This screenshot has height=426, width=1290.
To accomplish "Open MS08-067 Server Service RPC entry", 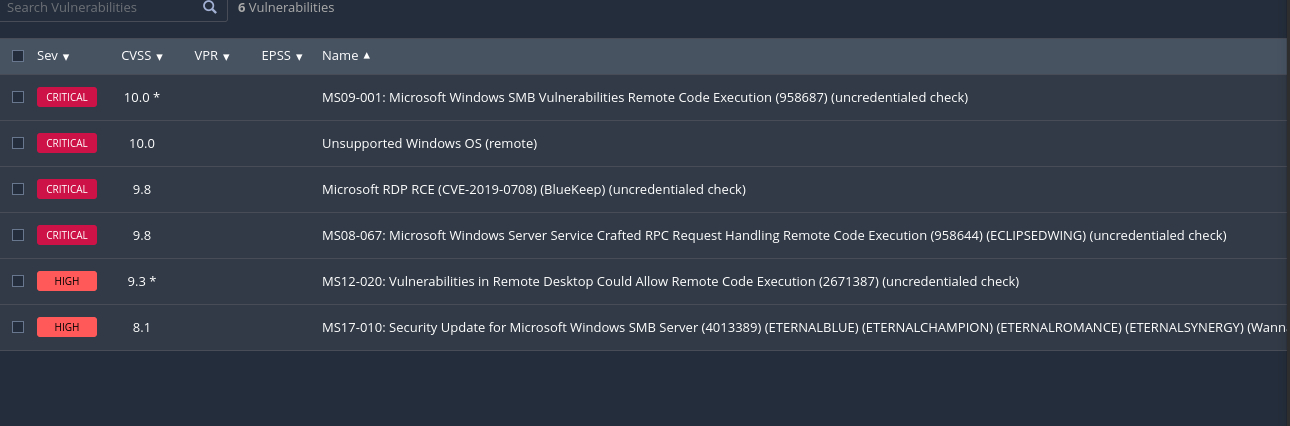I will point(773,235).
